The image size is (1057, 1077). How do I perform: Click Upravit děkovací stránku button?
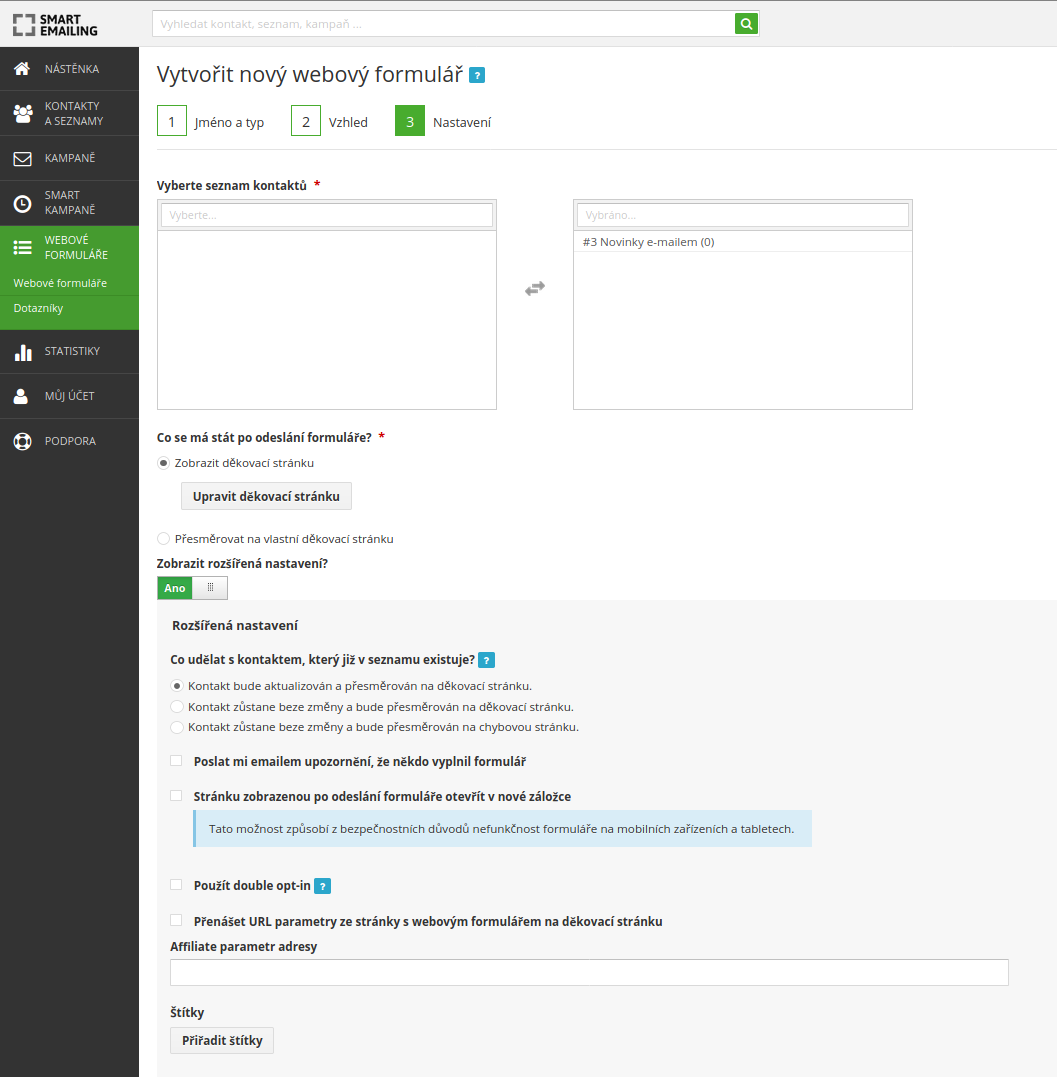[266, 496]
